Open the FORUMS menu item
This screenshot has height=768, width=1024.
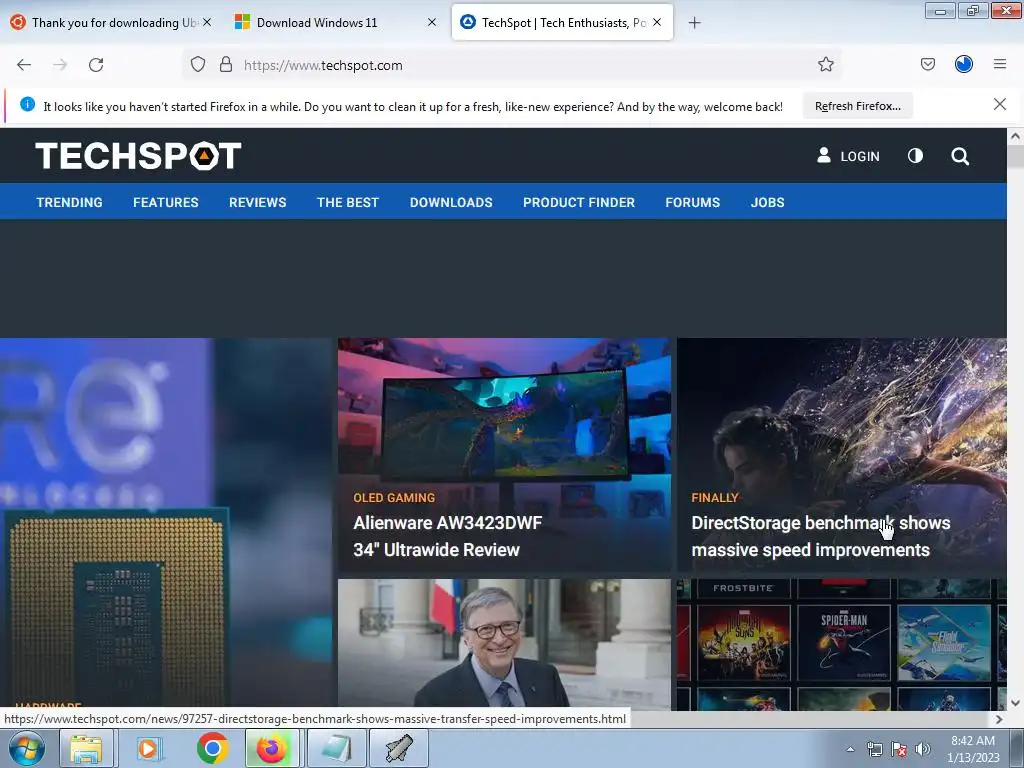coord(692,202)
